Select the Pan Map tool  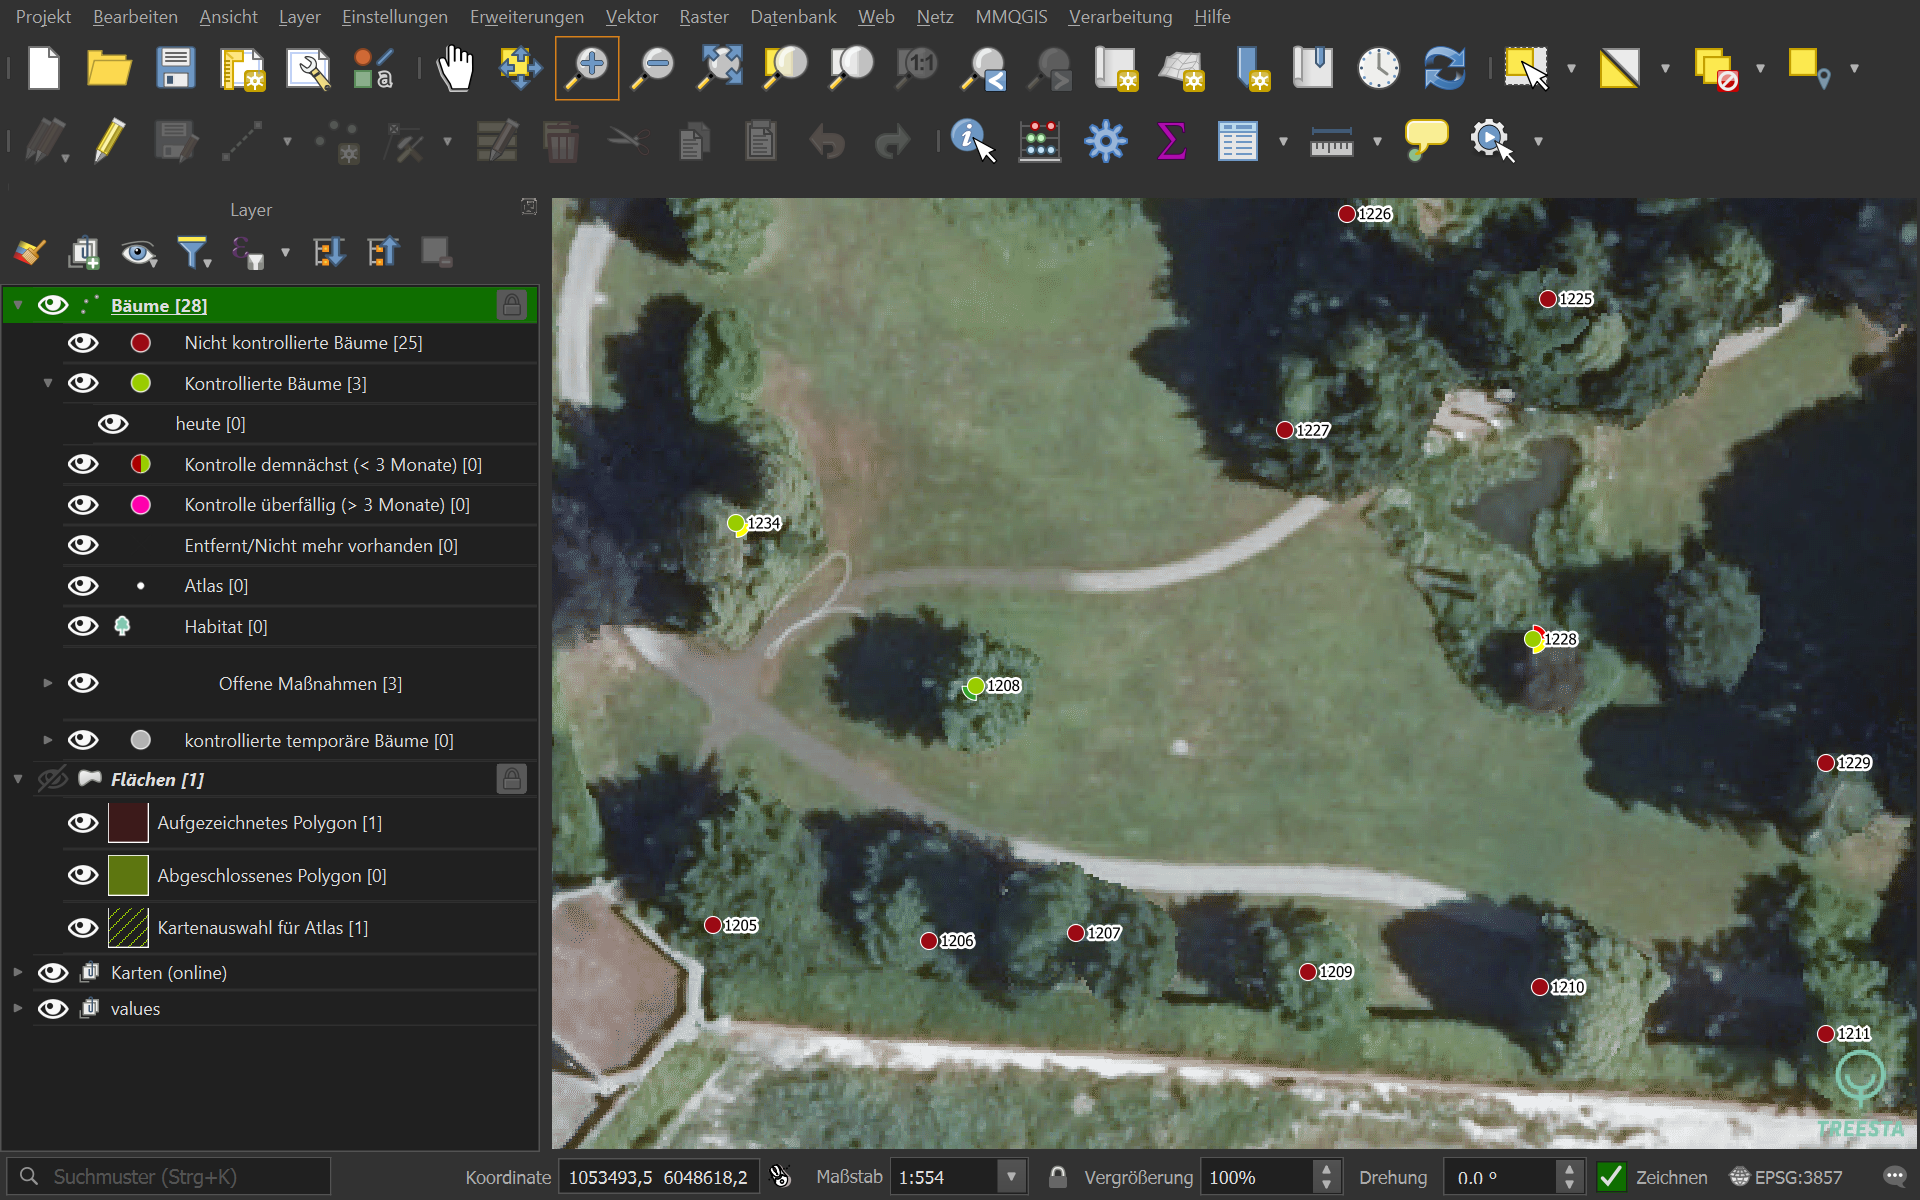click(x=455, y=68)
